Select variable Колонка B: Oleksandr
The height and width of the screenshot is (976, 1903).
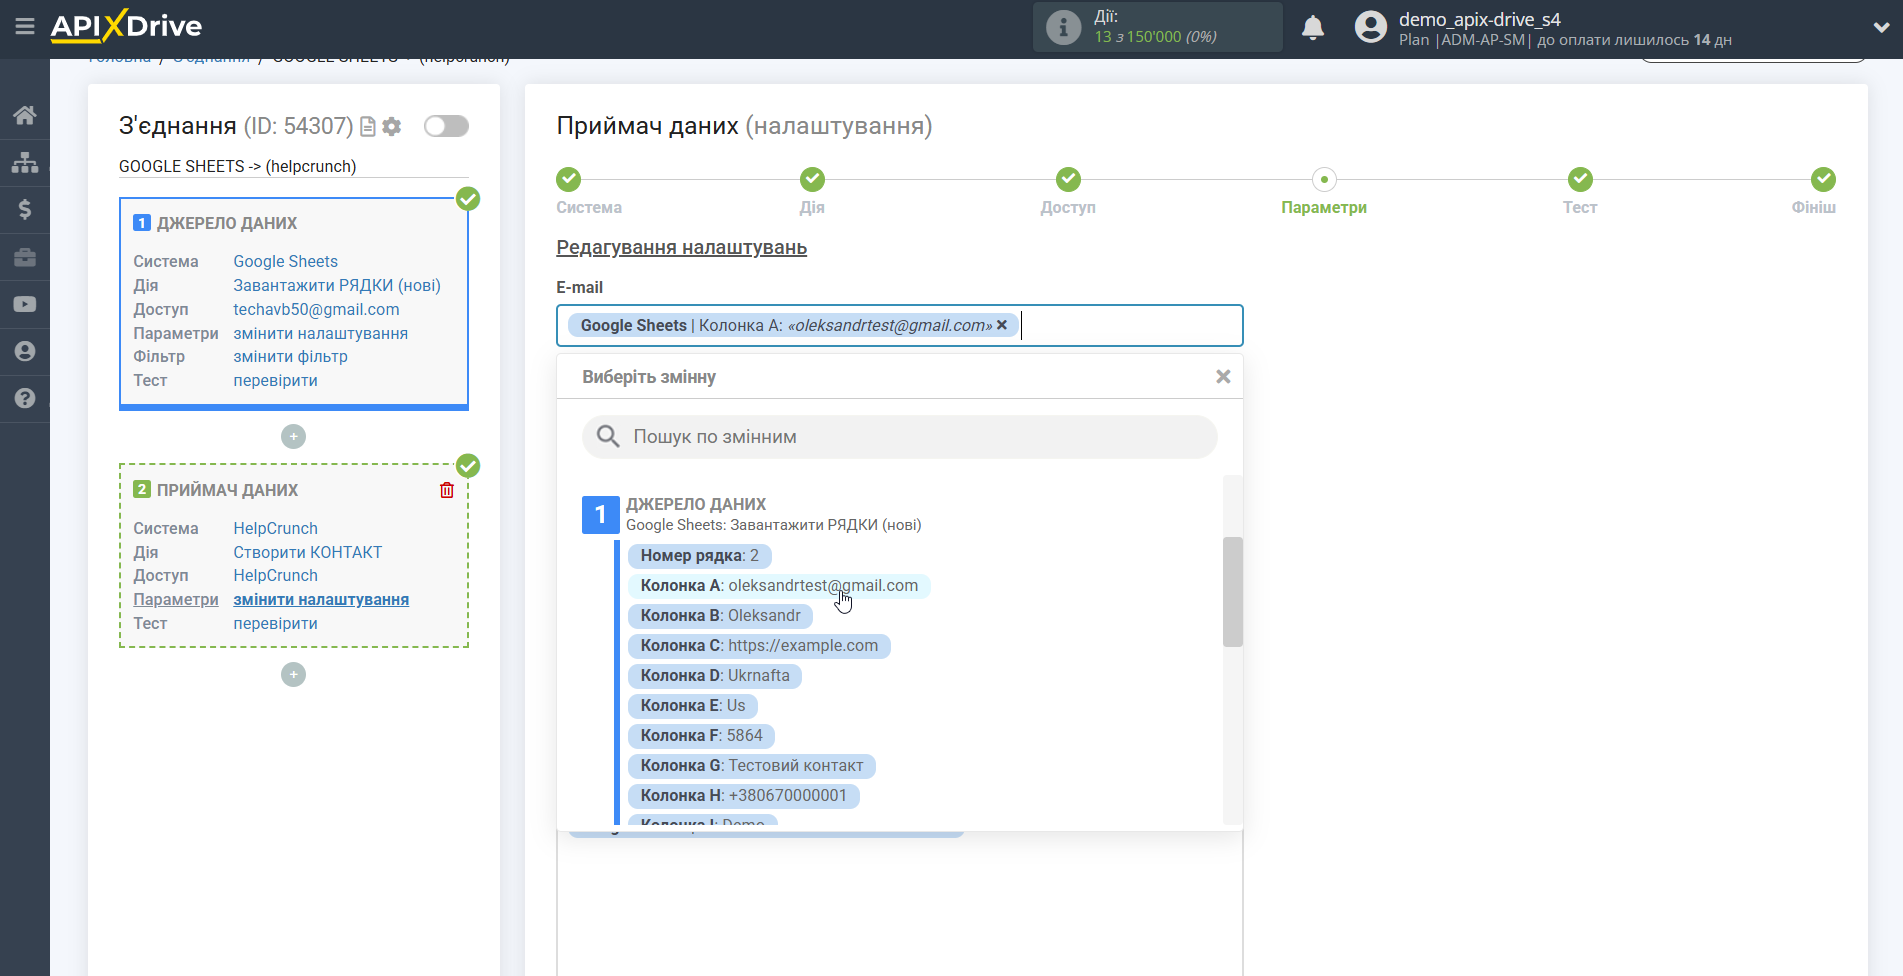coord(721,616)
